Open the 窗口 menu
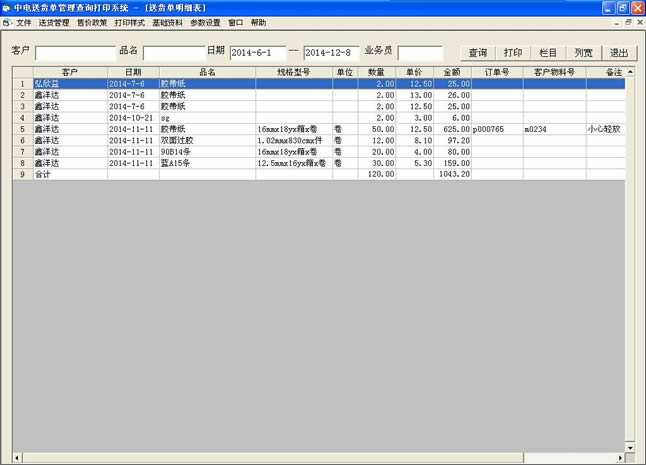The image size is (646, 465). click(235, 23)
